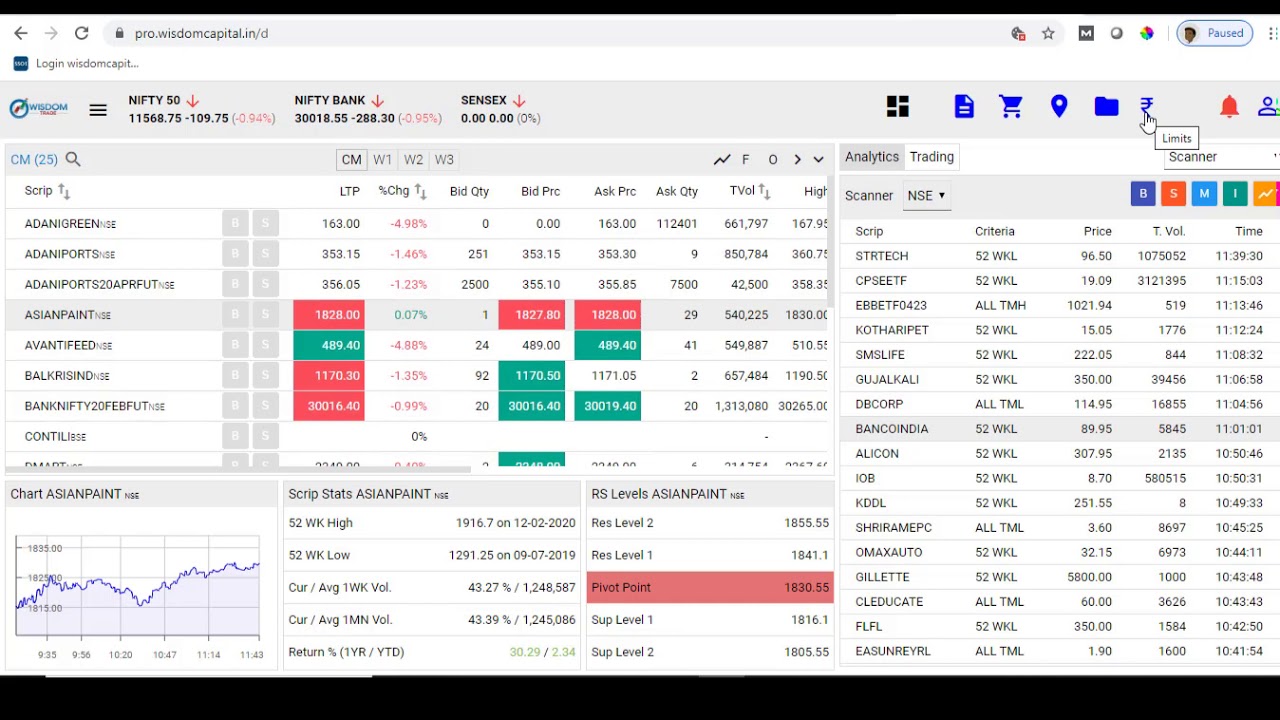Search scrips with the magnifier icon
This screenshot has height=720, width=1280.
[73, 159]
